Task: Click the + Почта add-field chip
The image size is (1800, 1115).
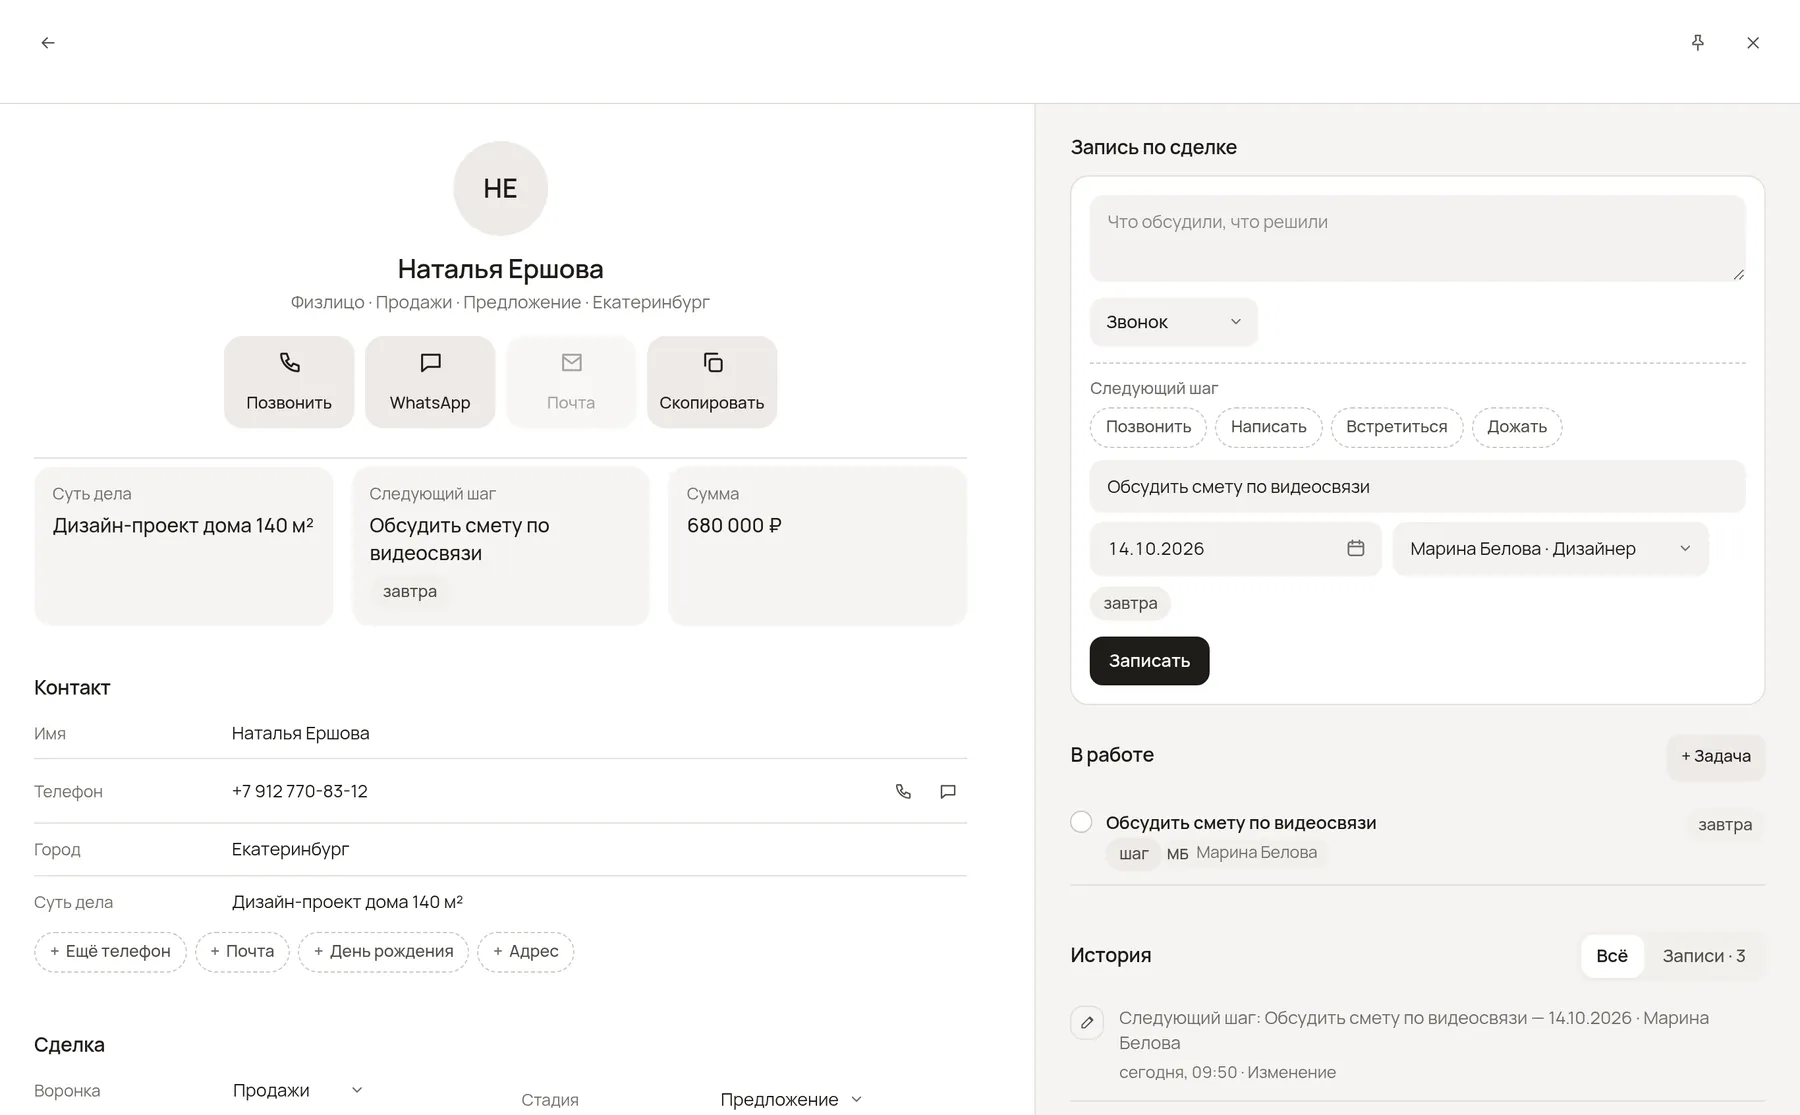Action: click(x=242, y=952)
